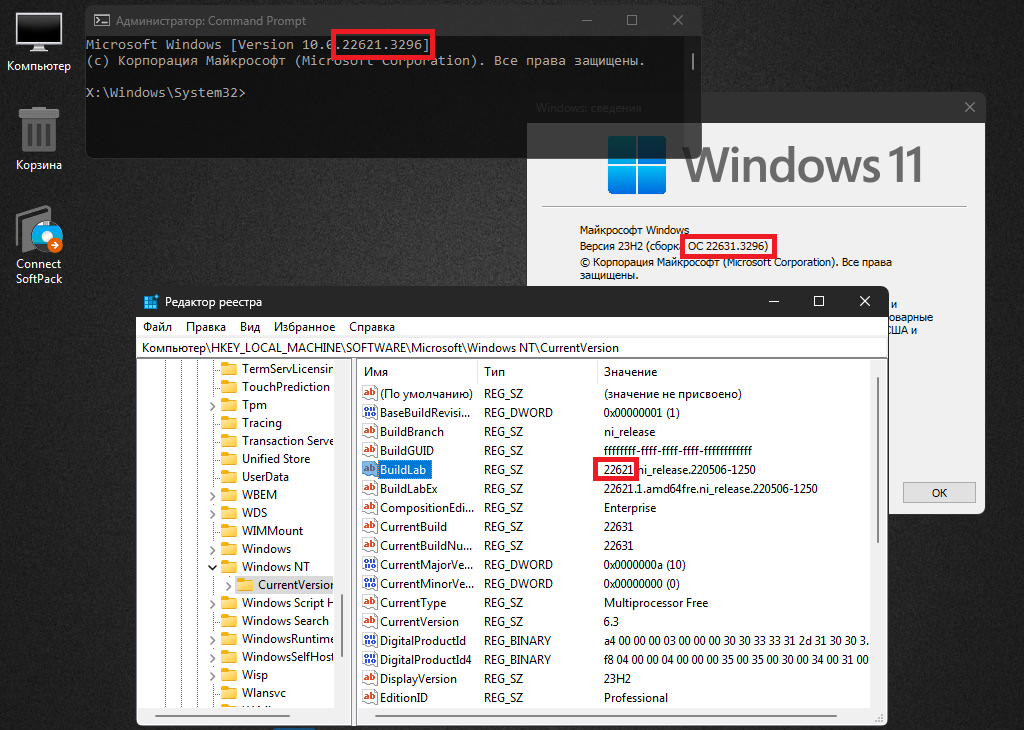This screenshot has width=1024, height=730.
Task: Open the Файл menu
Action: click(157, 326)
